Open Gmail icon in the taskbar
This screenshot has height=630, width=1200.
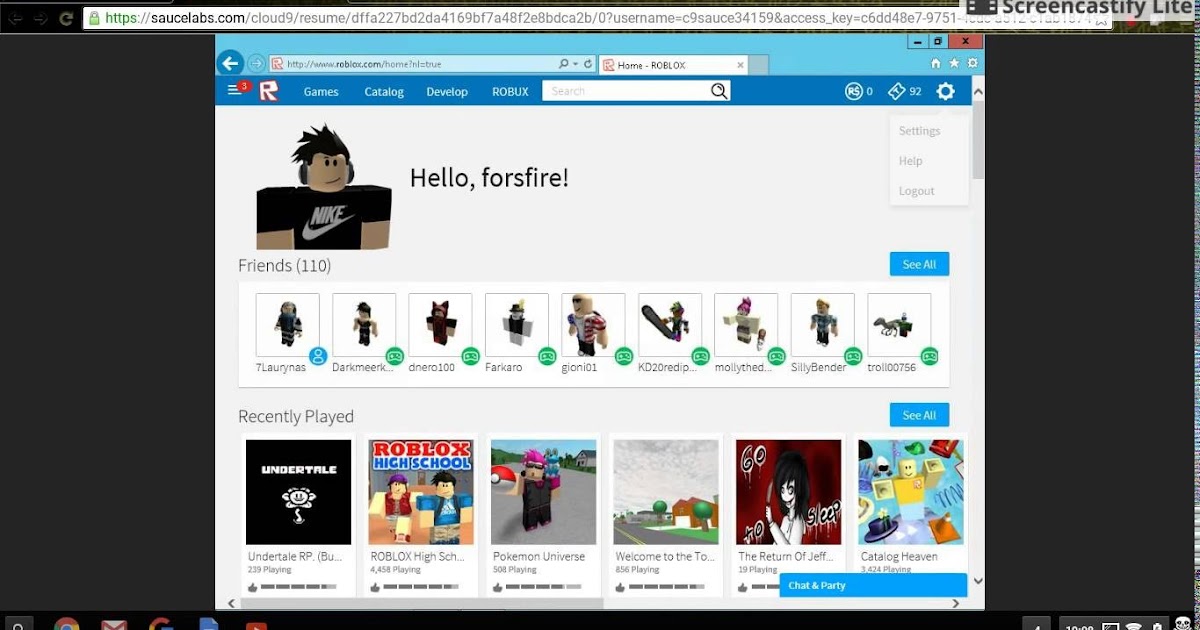tap(114, 626)
